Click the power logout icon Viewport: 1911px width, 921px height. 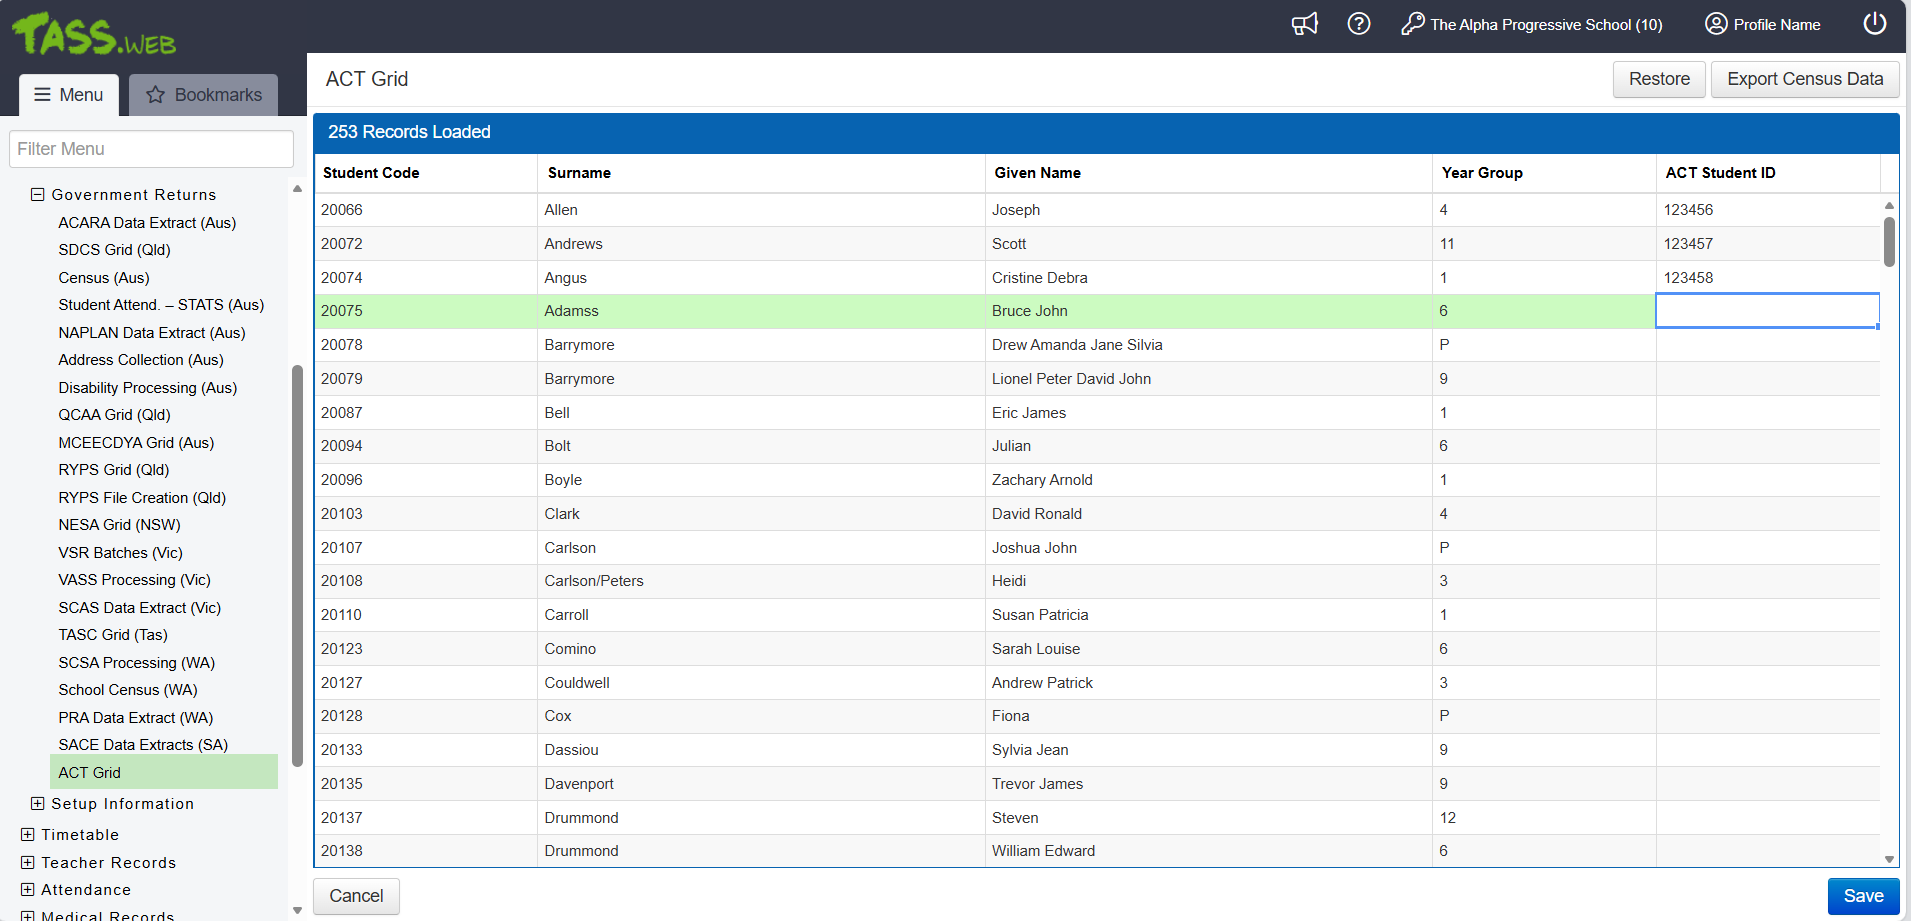(x=1874, y=24)
